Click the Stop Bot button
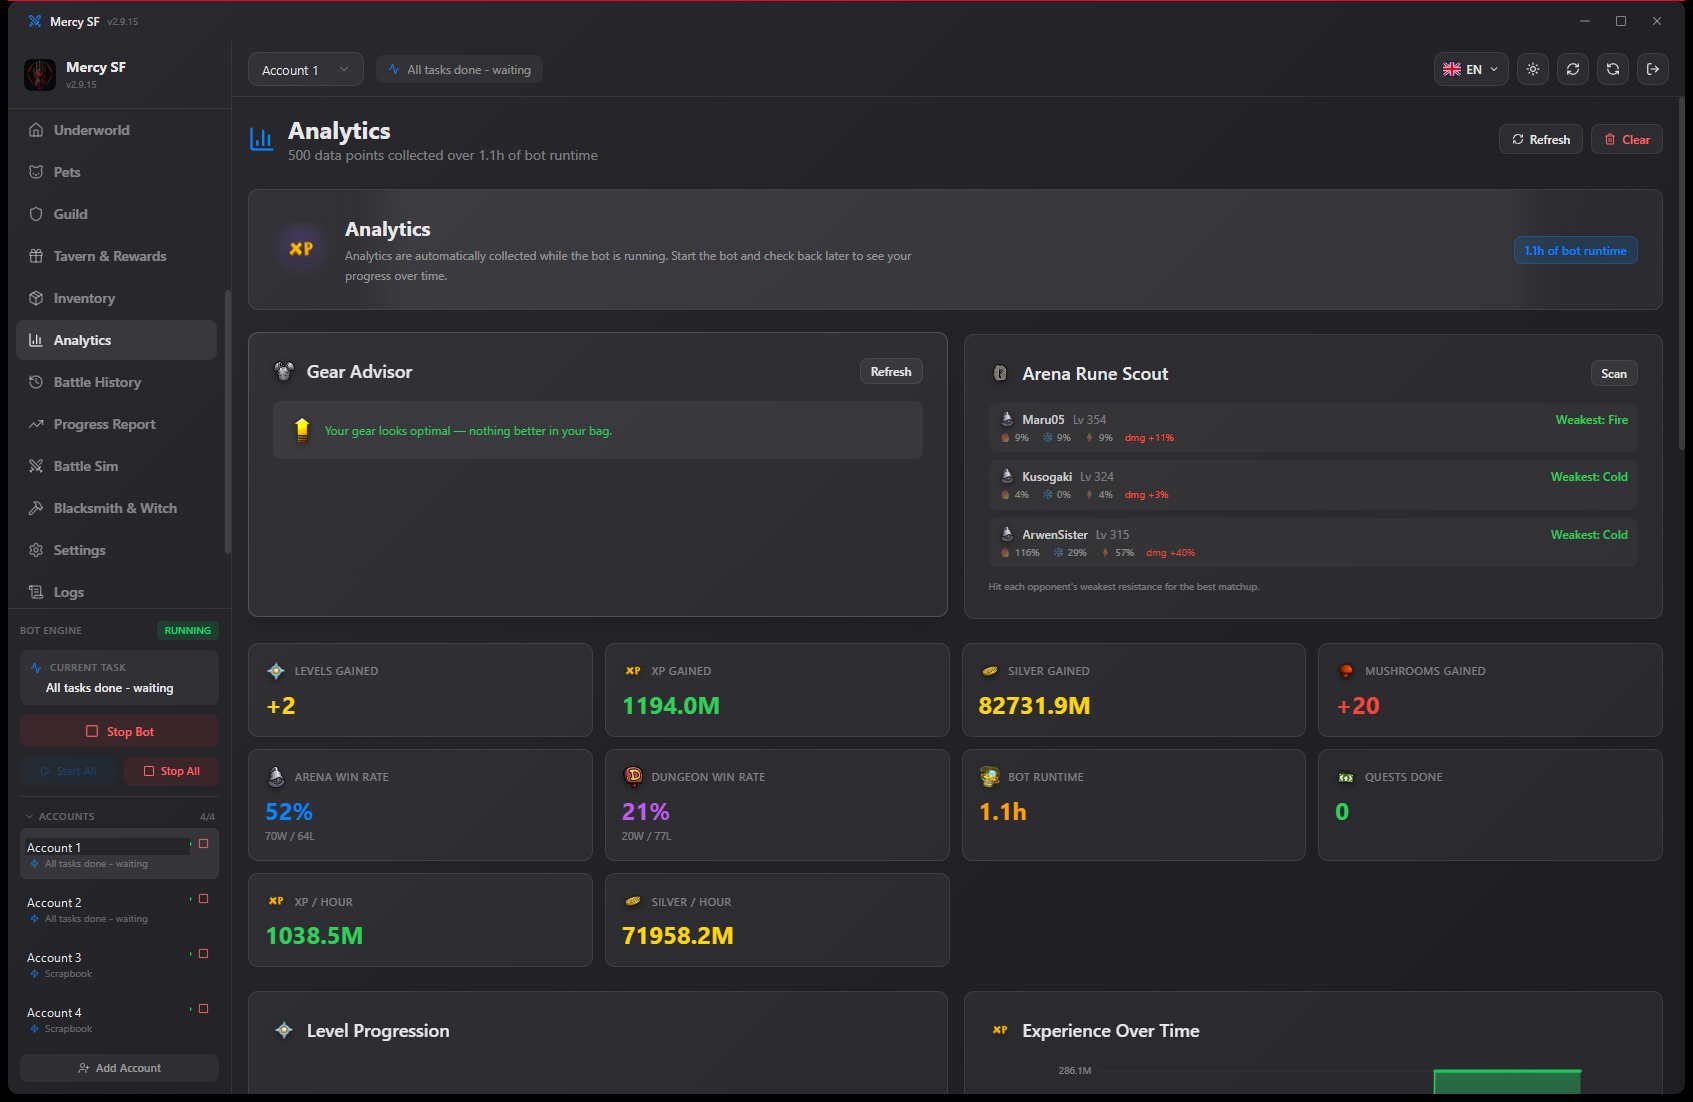The width and height of the screenshot is (1693, 1102). point(119,732)
